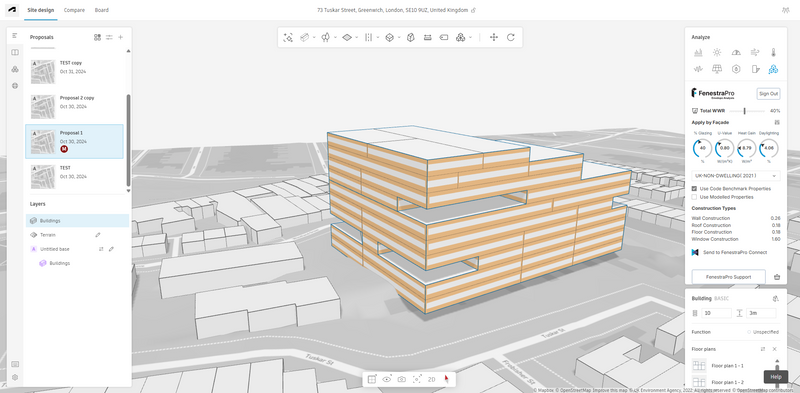Screen dimensions: 800x393
Task: Open the feedback icon at sidebar bottom
Action: (15, 364)
